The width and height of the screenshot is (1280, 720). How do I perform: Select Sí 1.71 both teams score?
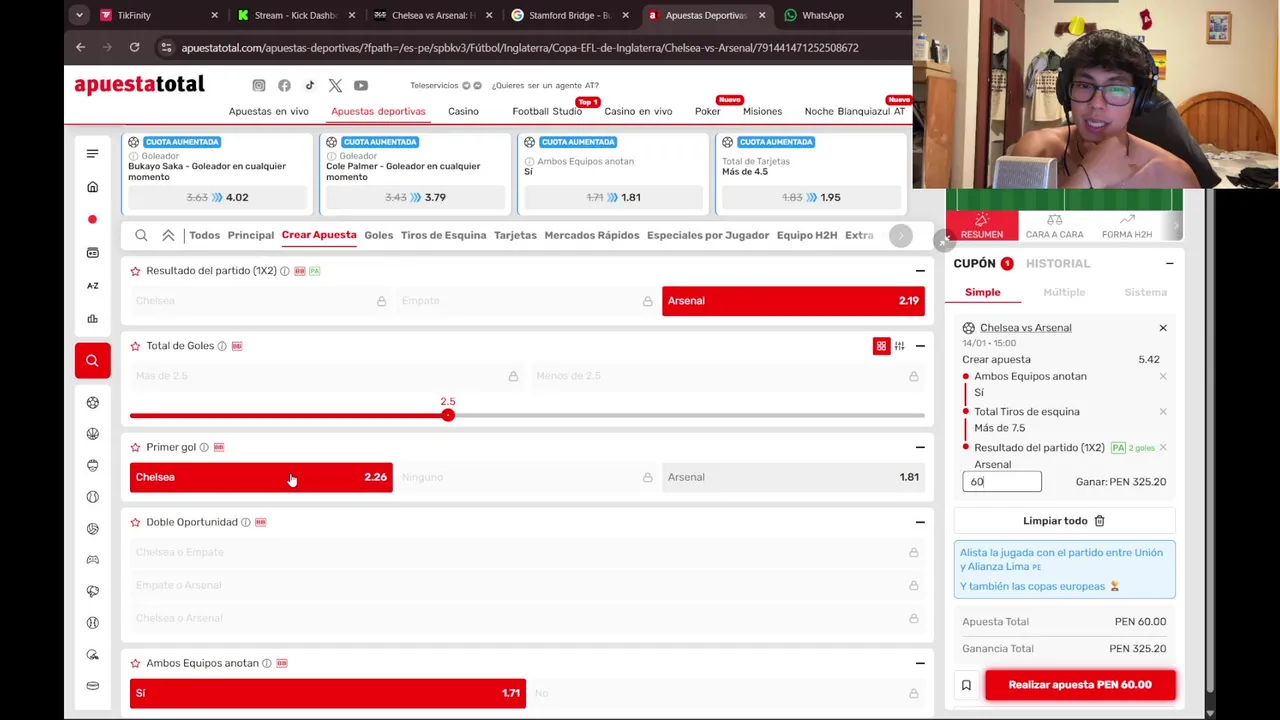click(x=327, y=693)
